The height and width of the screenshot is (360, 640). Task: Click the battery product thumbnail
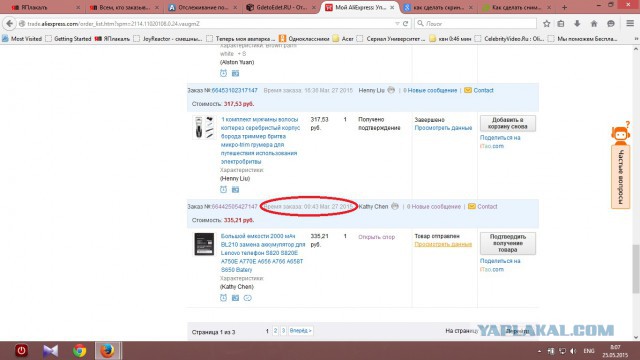click(x=204, y=244)
